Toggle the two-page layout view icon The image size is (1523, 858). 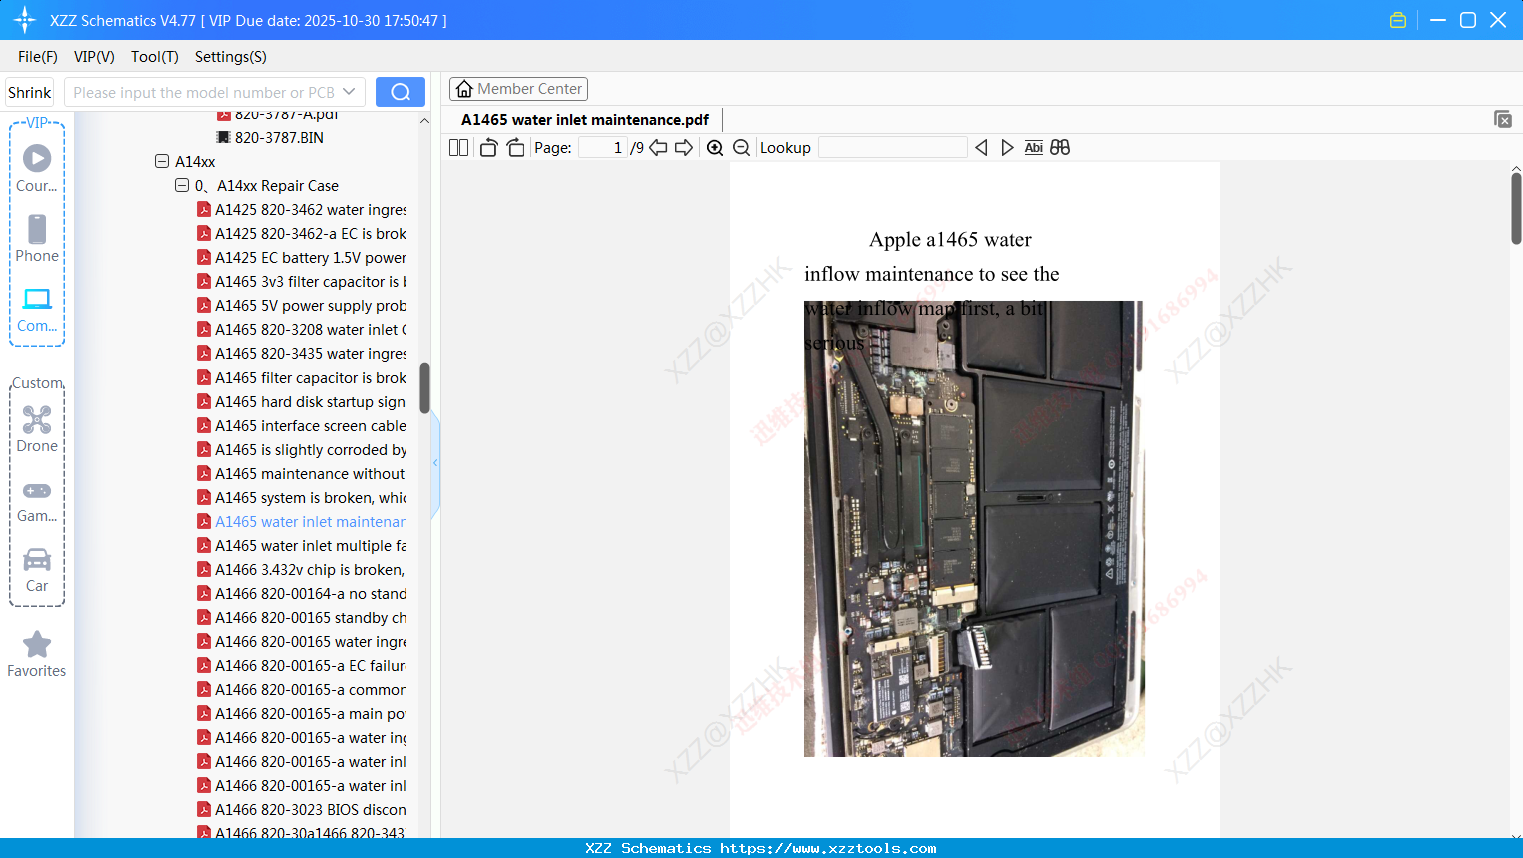pyautogui.click(x=458, y=148)
